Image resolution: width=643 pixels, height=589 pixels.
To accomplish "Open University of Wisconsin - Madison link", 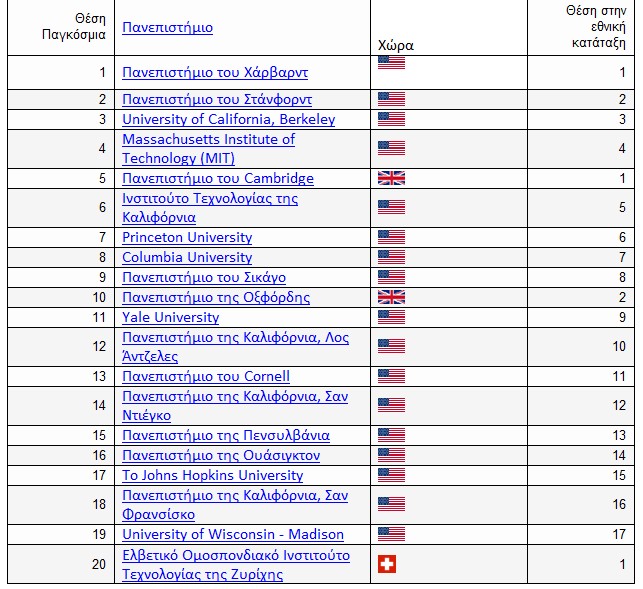I will point(233,534).
